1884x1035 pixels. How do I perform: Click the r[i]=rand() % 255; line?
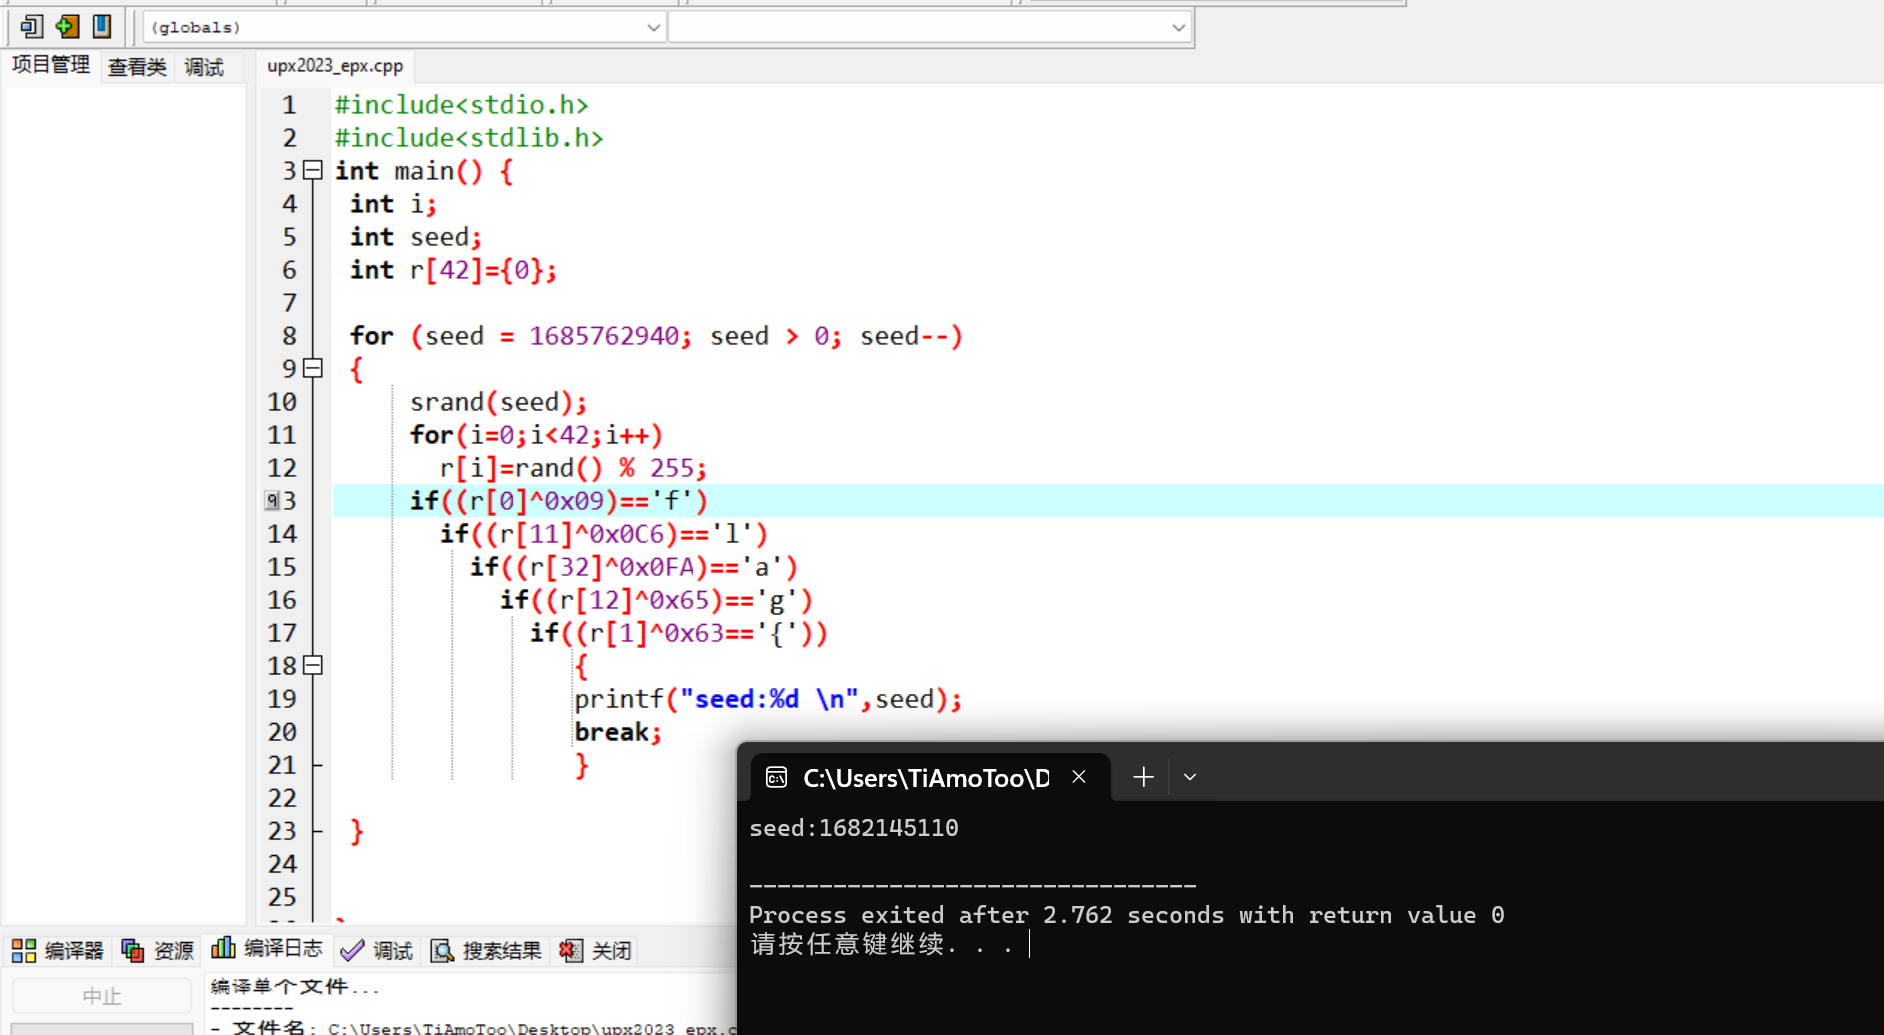click(573, 468)
